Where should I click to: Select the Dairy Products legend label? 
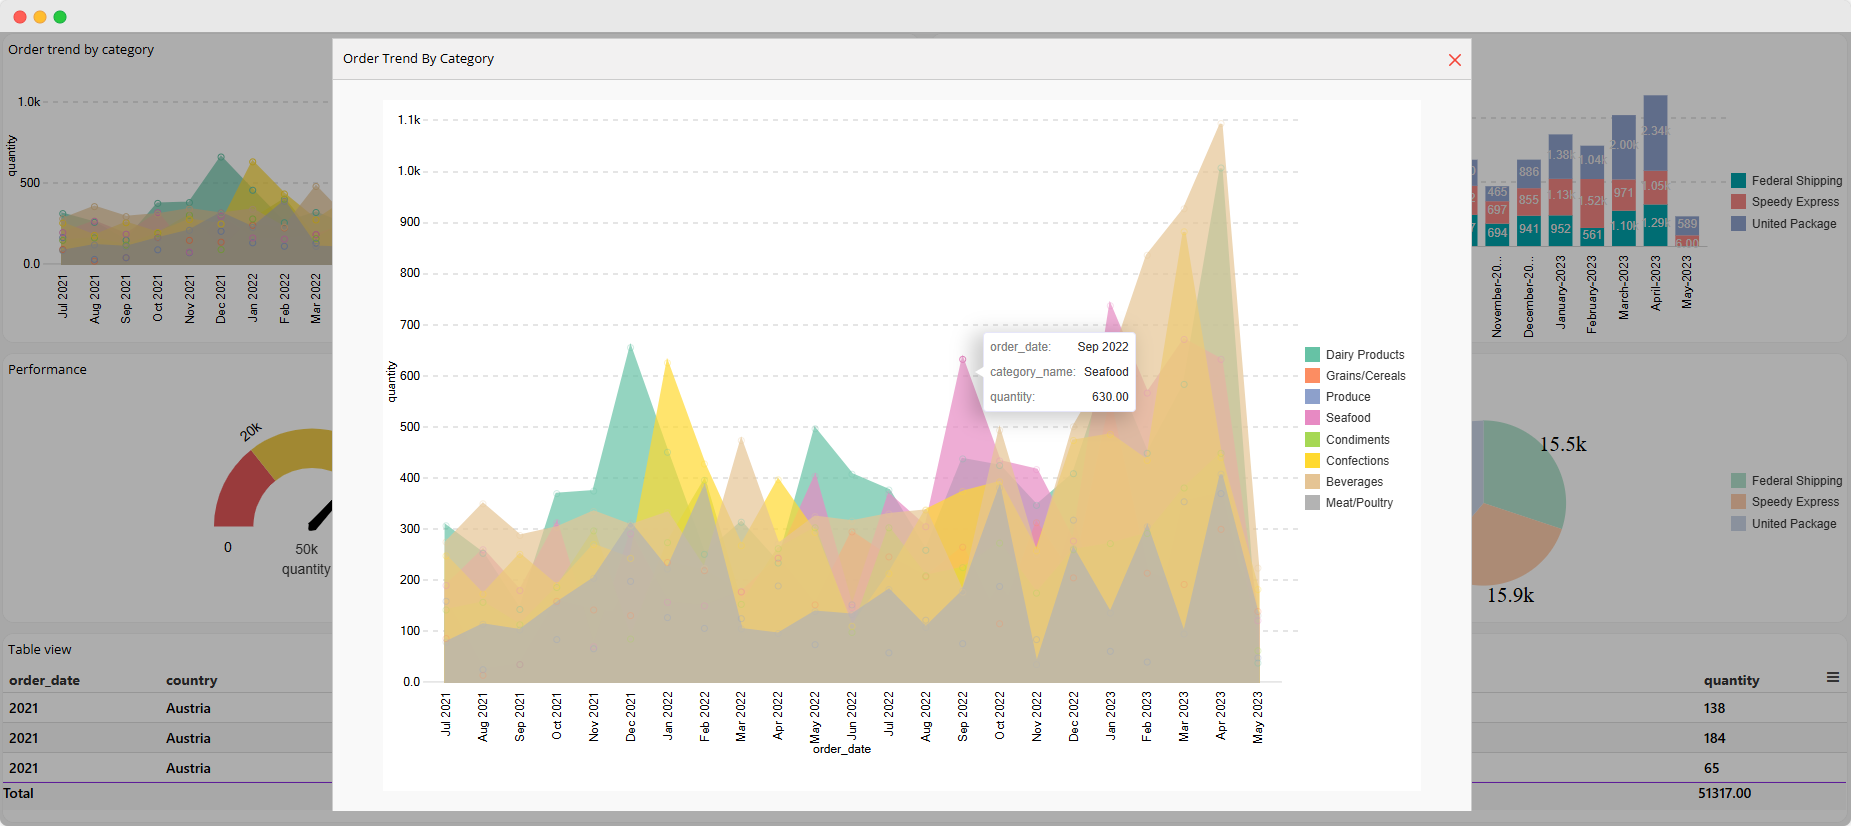[x=1365, y=354]
